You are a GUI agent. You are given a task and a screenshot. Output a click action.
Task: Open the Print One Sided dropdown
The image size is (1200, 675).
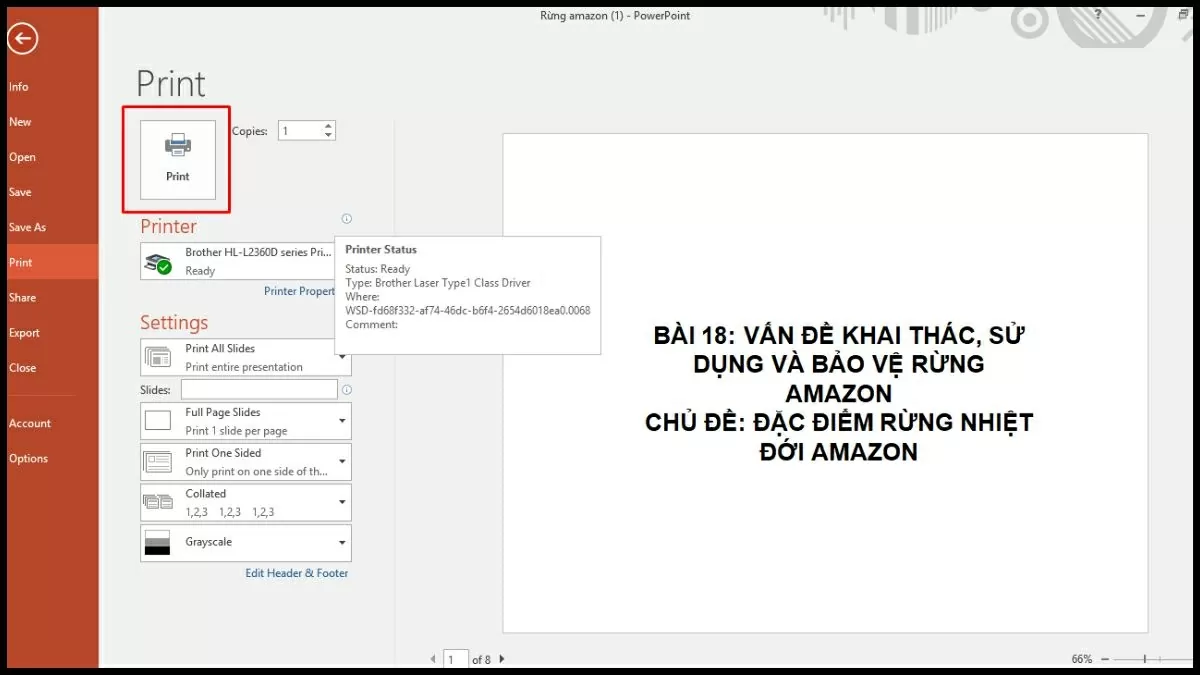(x=341, y=461)
